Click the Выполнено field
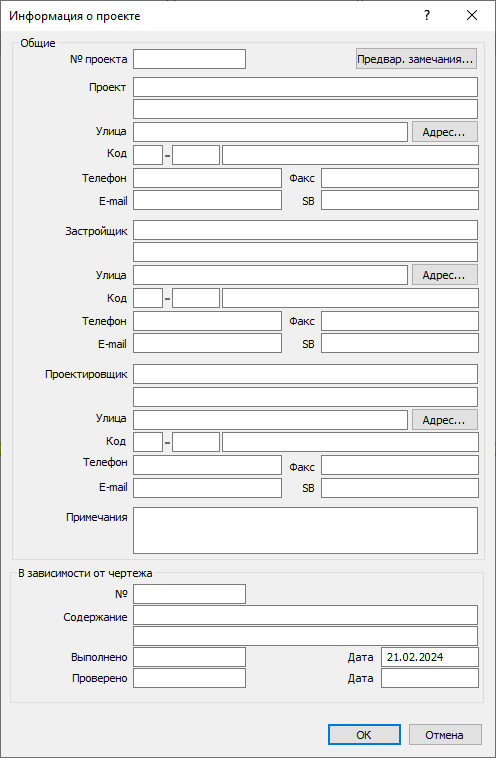 click(190, 657)
